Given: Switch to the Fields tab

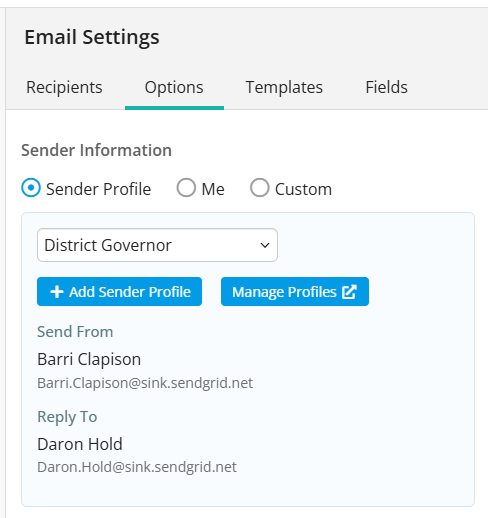Looking at the screenshot, I should tap(386, 87).
